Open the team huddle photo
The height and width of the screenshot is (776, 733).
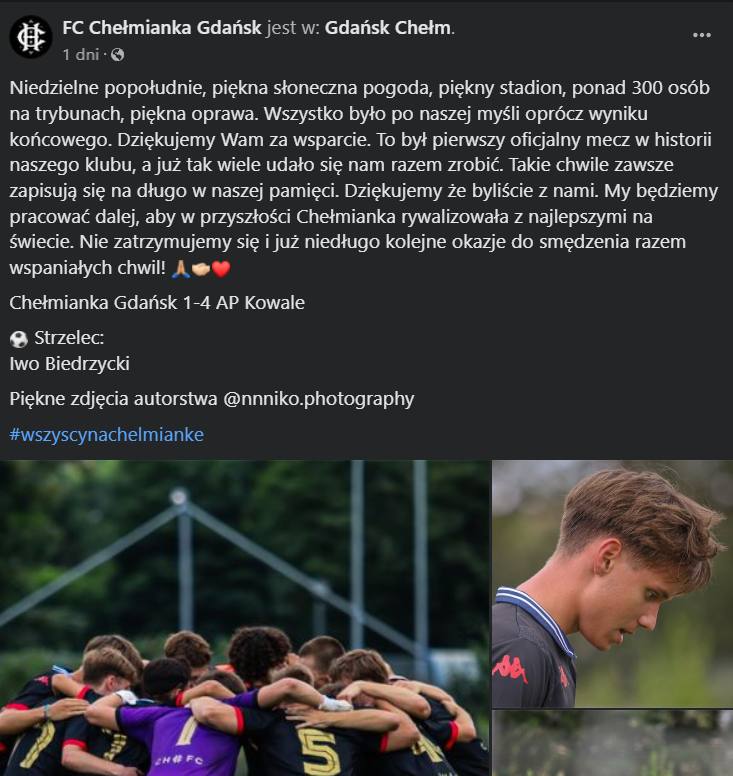point(245,618)
